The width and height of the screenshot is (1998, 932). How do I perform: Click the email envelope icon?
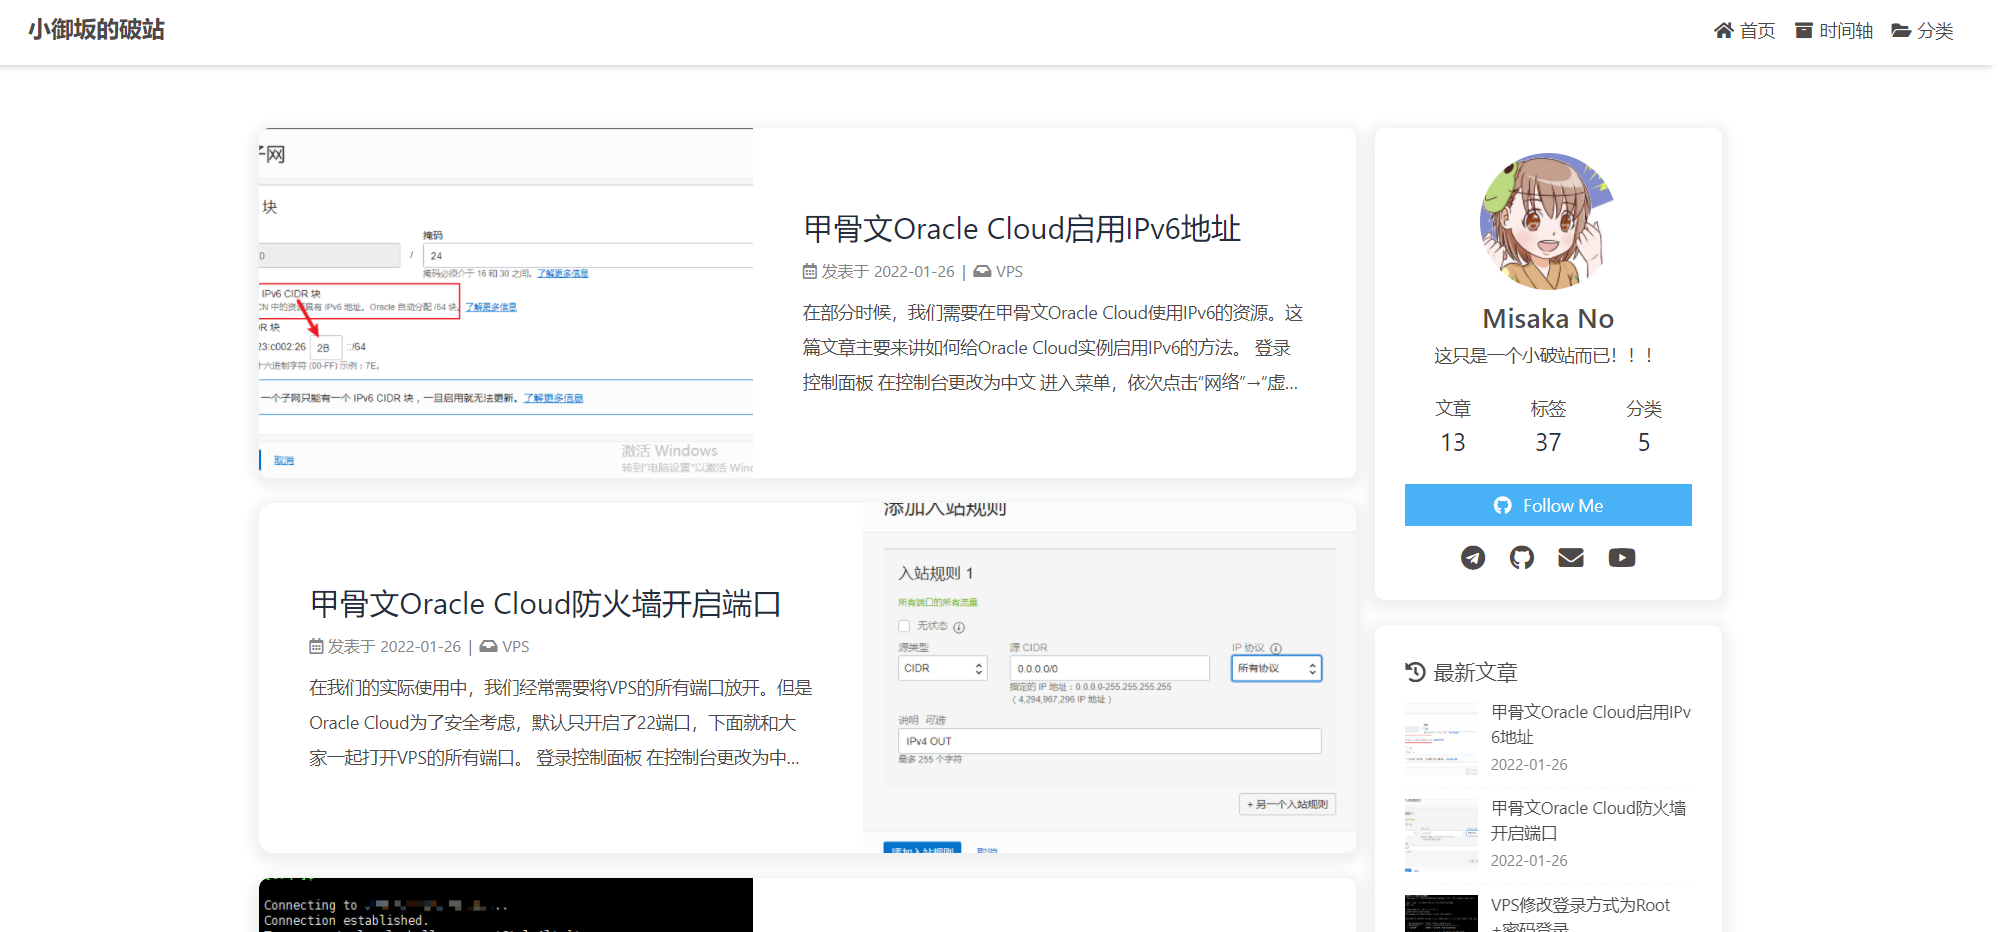1571,557
